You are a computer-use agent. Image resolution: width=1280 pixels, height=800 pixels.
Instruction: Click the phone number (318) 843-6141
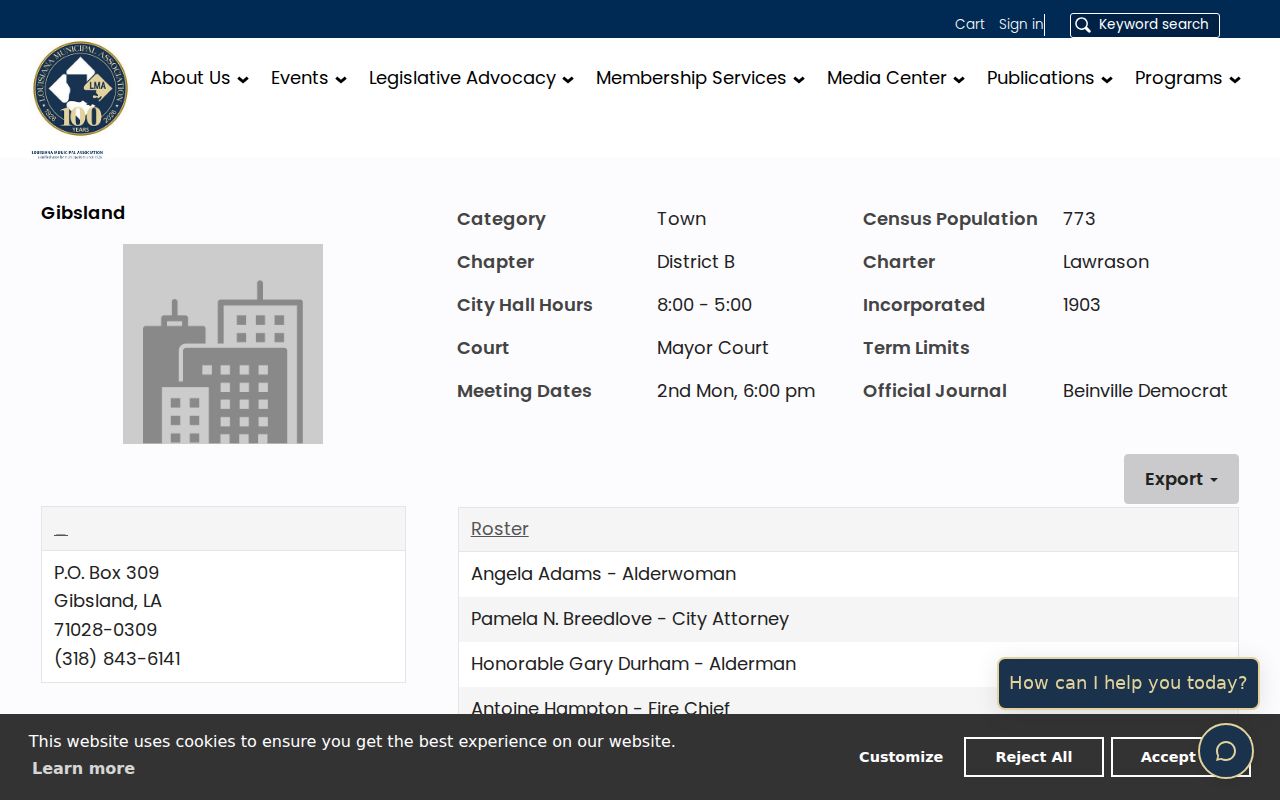click(x=117, y=658)
